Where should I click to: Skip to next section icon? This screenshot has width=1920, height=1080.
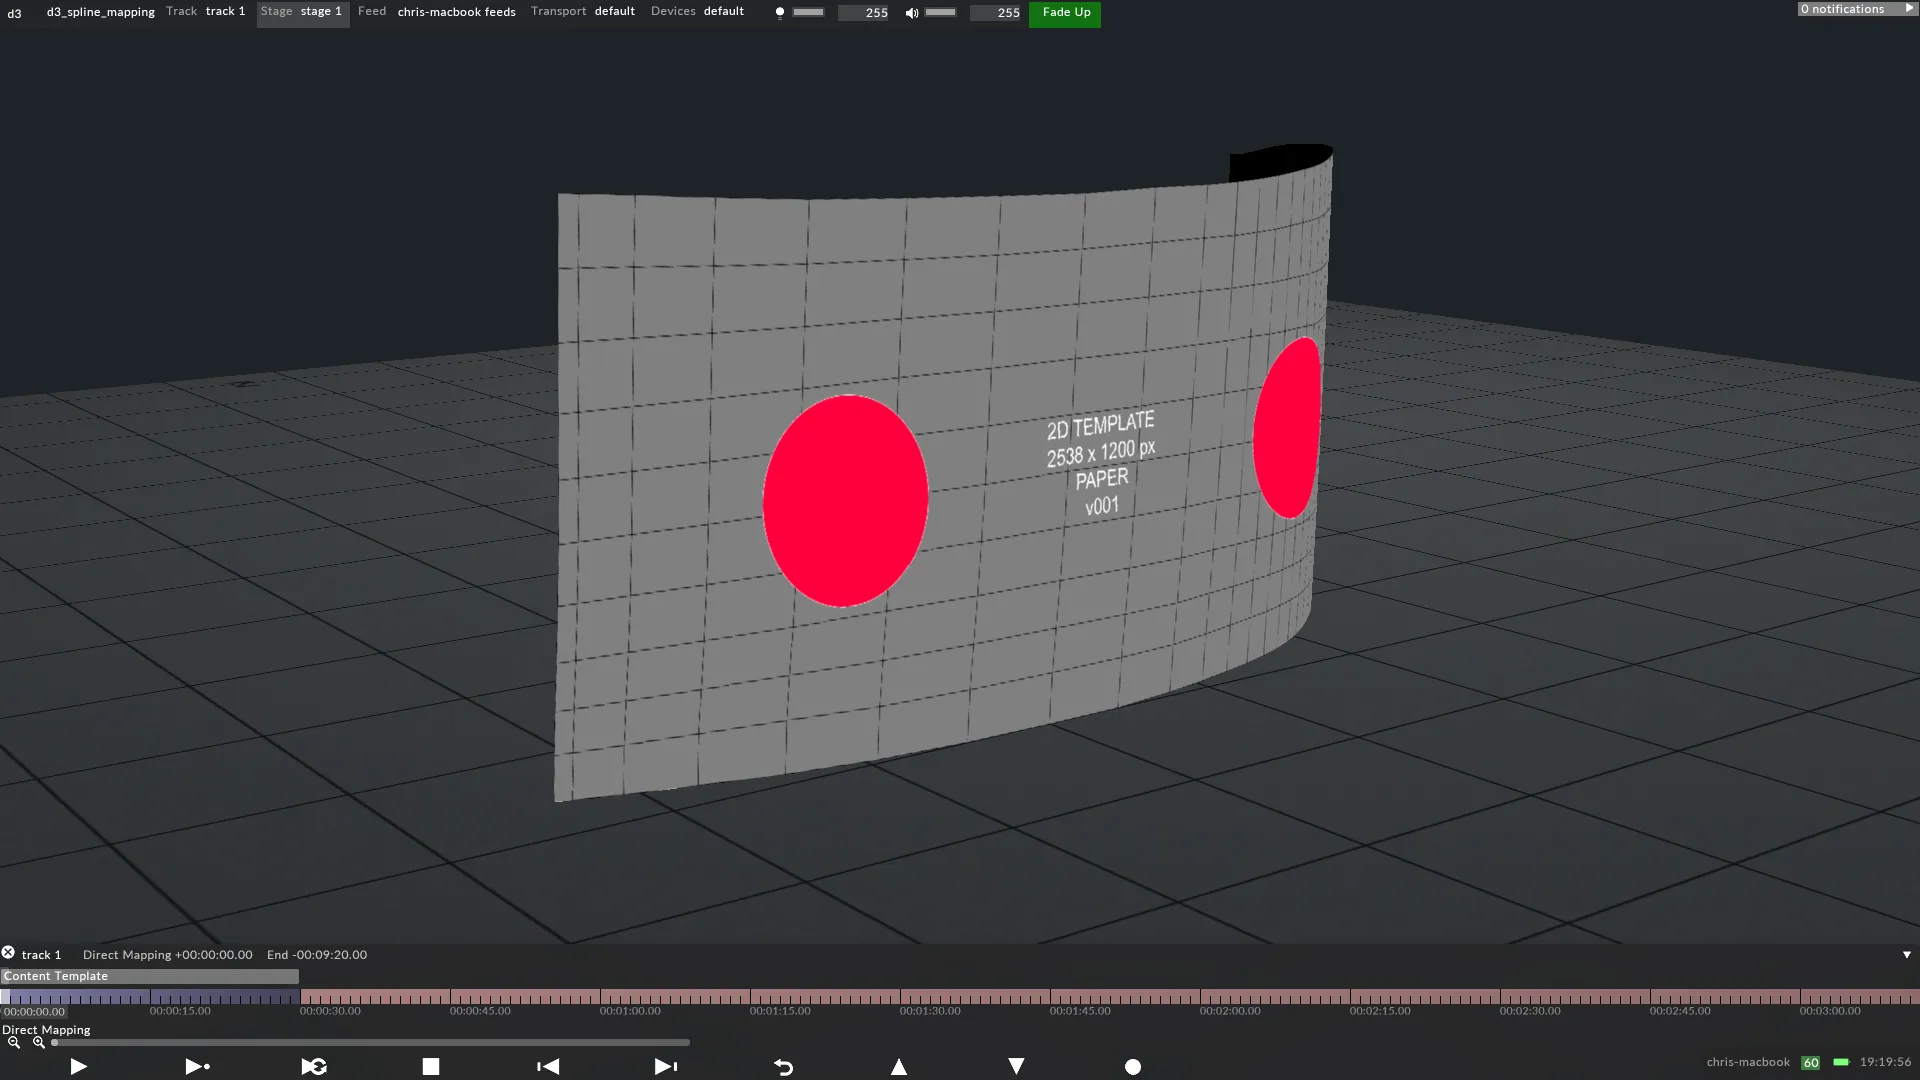[x=665, y=1066]
